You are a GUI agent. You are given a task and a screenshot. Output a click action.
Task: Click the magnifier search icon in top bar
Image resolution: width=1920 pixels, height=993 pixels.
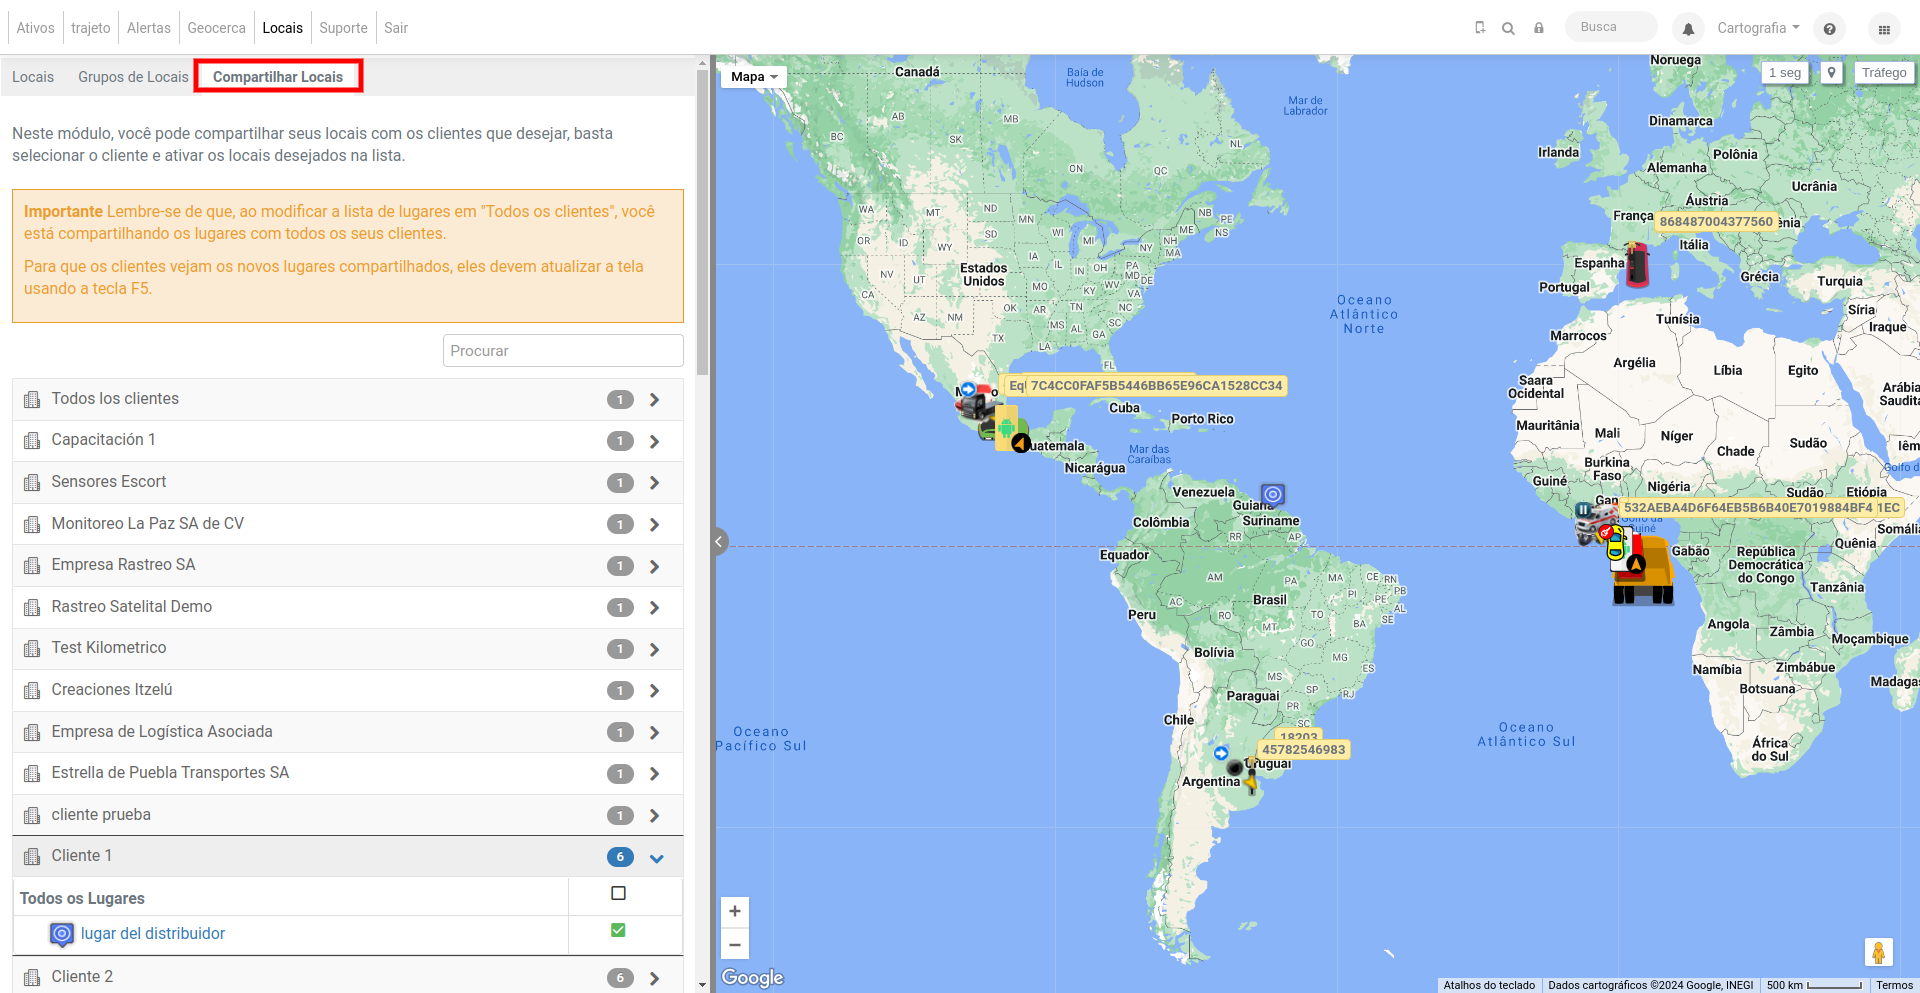click(1508, 28)
